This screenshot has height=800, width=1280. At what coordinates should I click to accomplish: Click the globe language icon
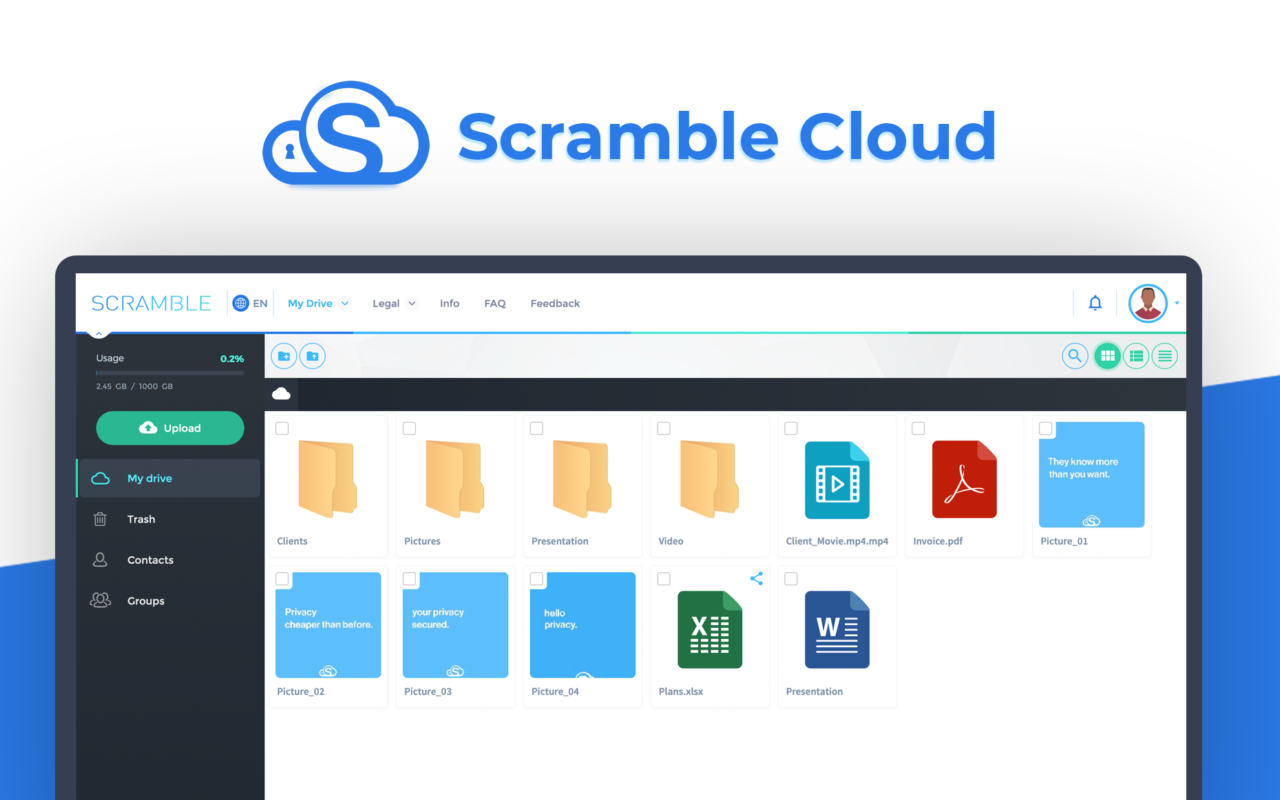point(240,303)
